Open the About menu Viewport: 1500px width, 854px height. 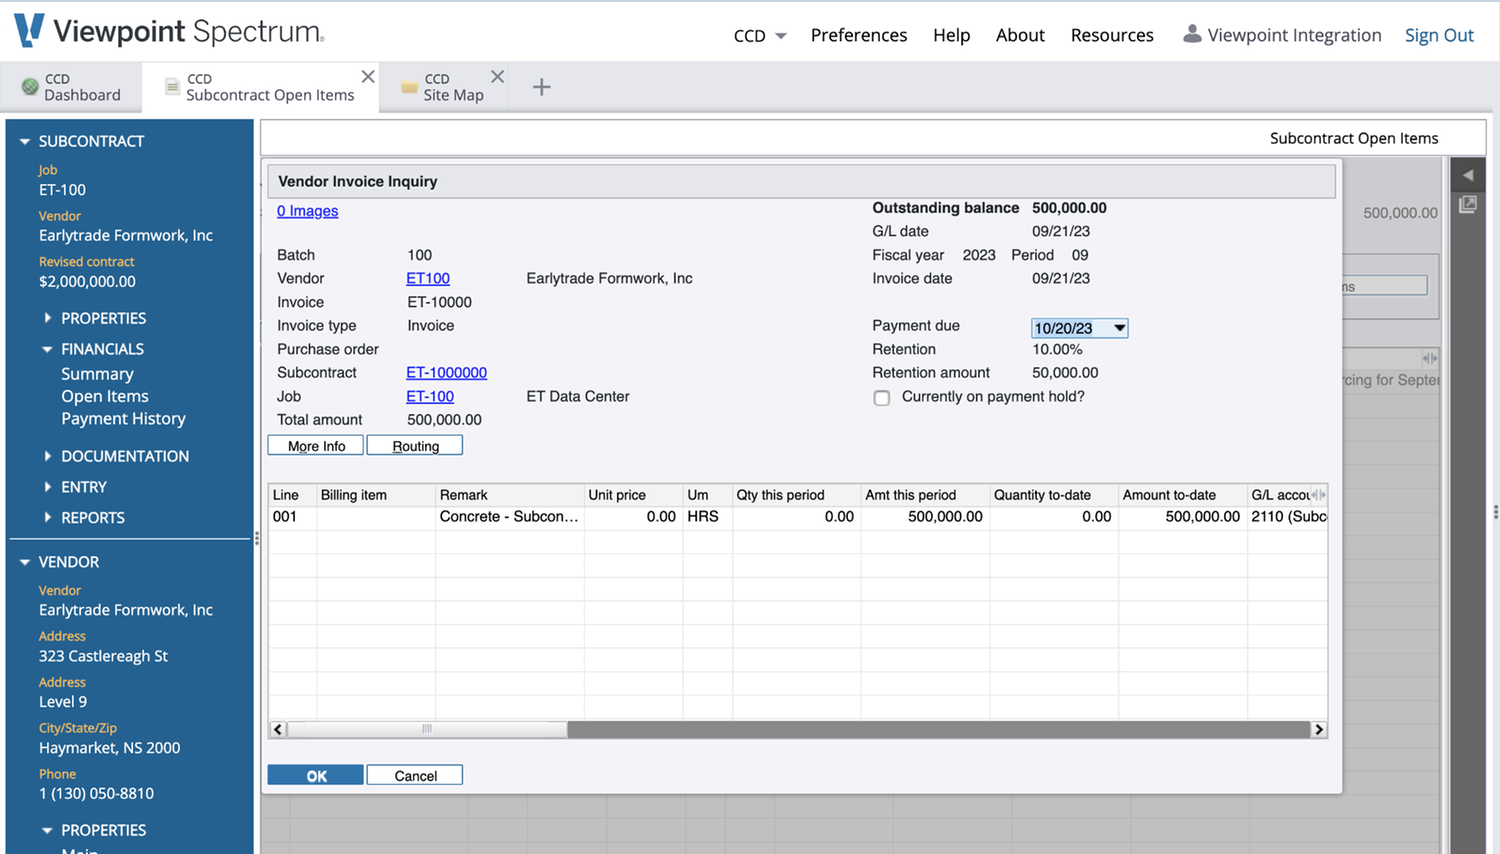click(1020, 35)
